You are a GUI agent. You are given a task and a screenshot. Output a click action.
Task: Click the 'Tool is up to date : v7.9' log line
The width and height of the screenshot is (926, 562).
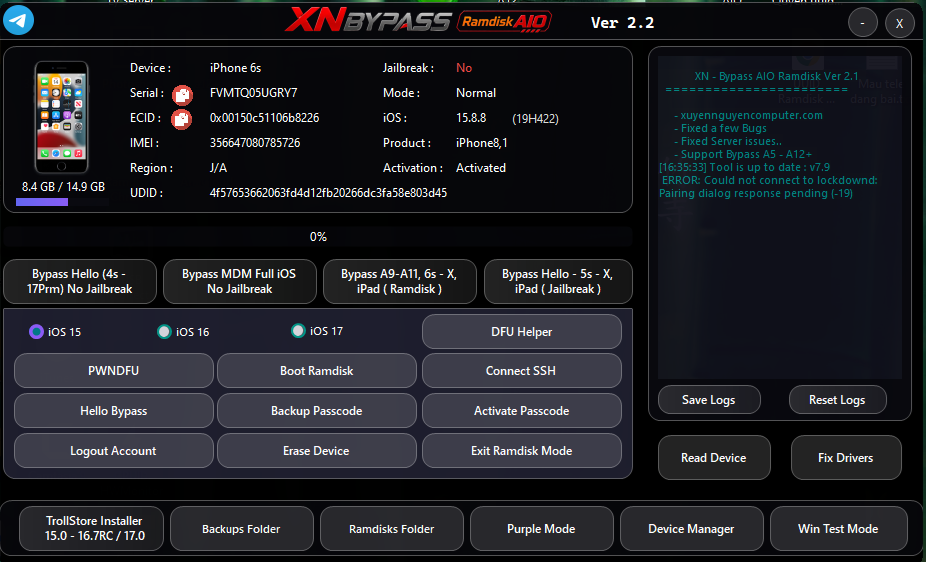745,167
